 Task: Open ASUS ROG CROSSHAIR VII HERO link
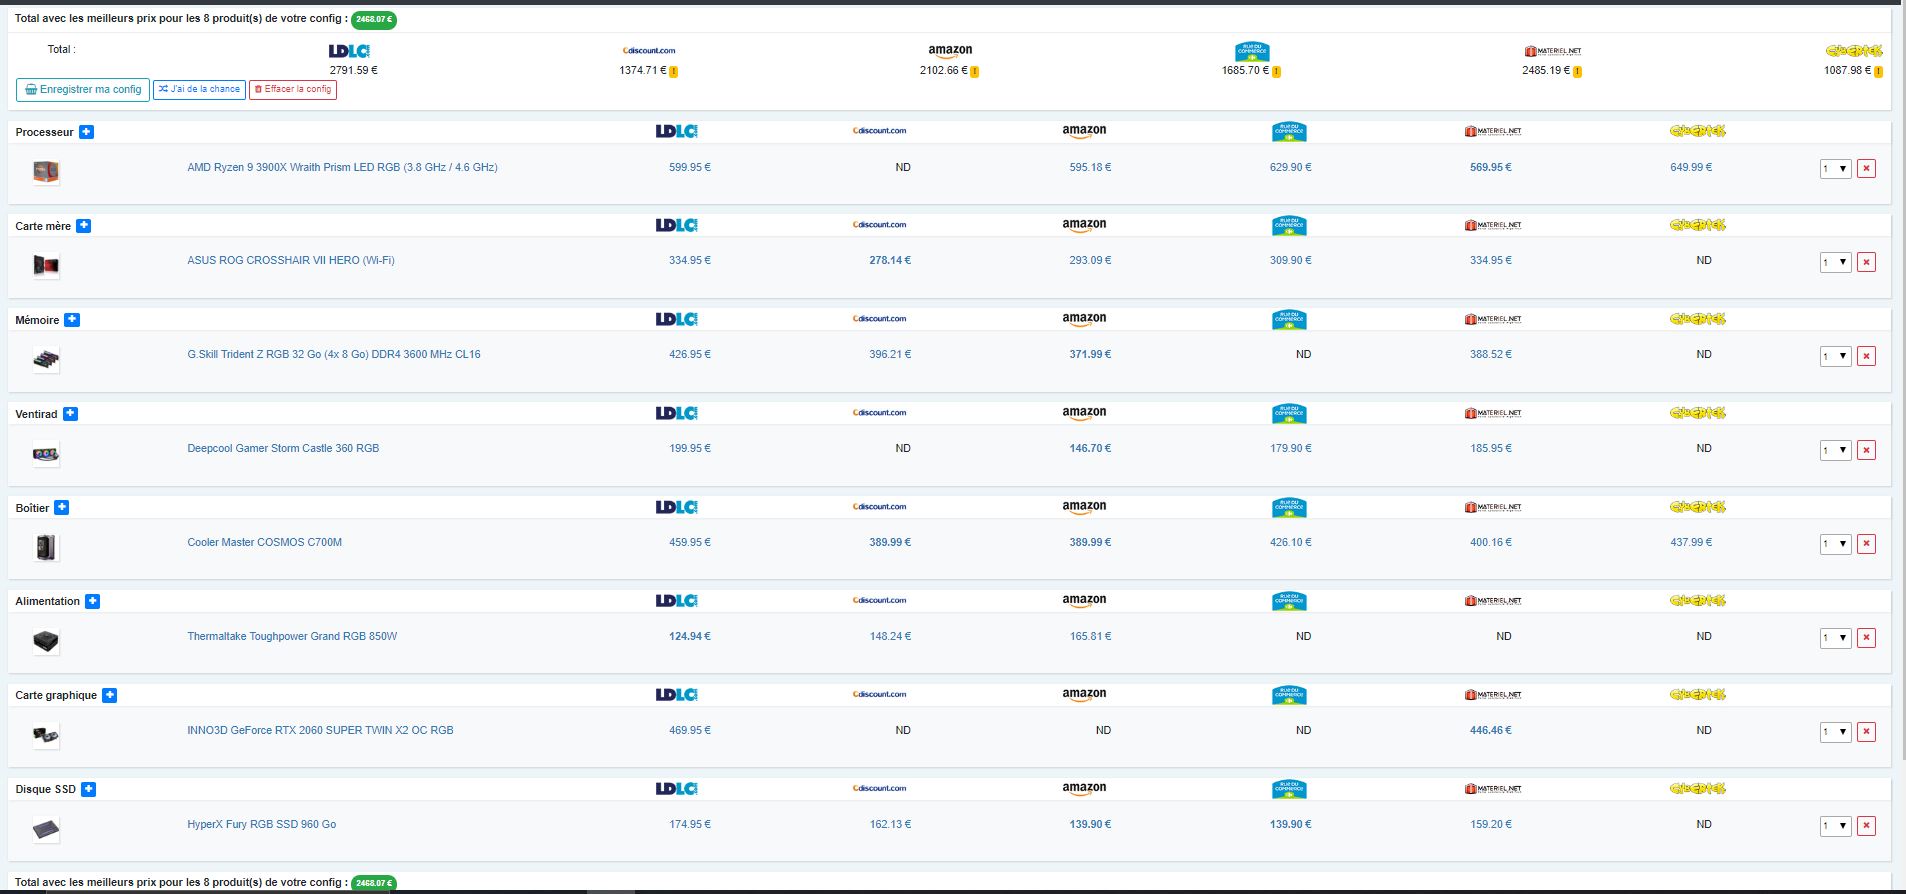coord(291,260)
